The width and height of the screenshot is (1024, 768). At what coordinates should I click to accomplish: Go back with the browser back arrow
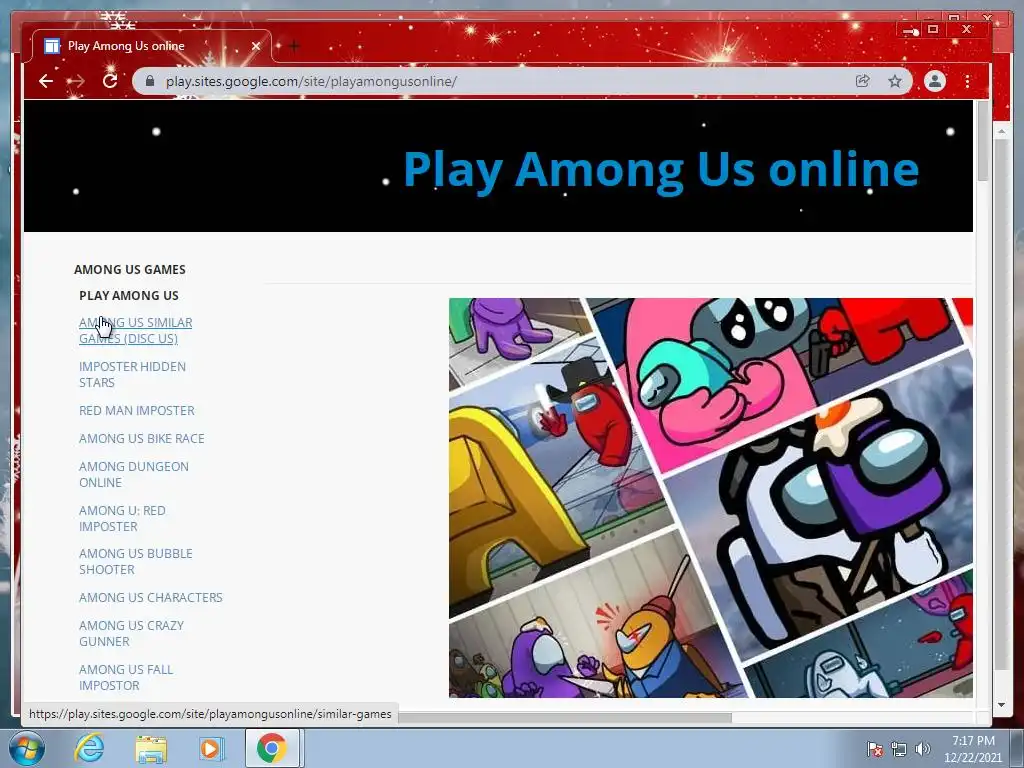[x=46, y=81]
